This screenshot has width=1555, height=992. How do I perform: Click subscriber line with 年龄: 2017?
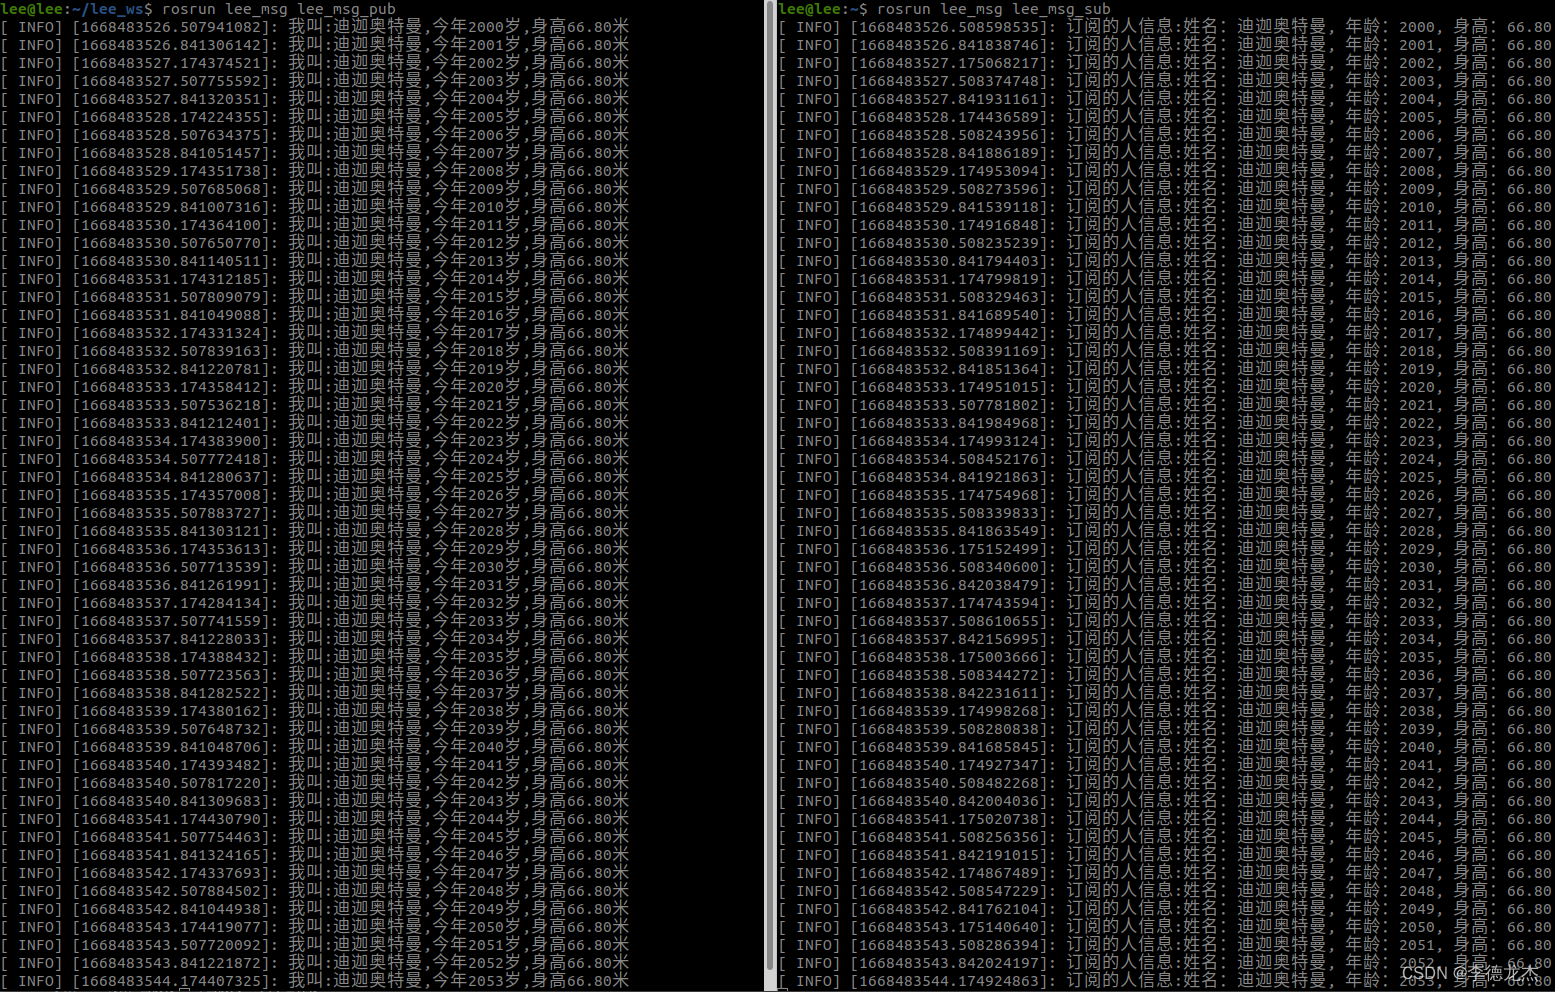1166,333
